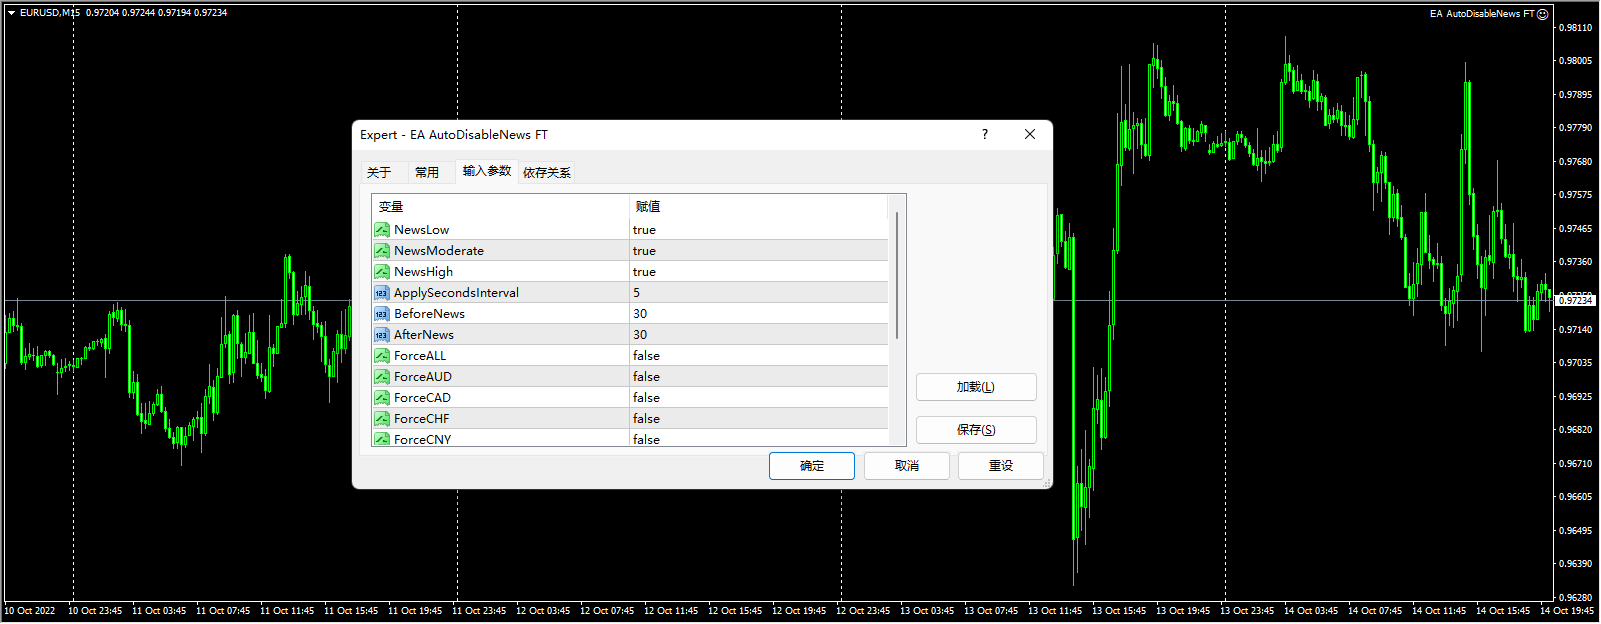Toggle the NewsModerate true value
Screen dimensions: 1601x624
coord(757,251)
